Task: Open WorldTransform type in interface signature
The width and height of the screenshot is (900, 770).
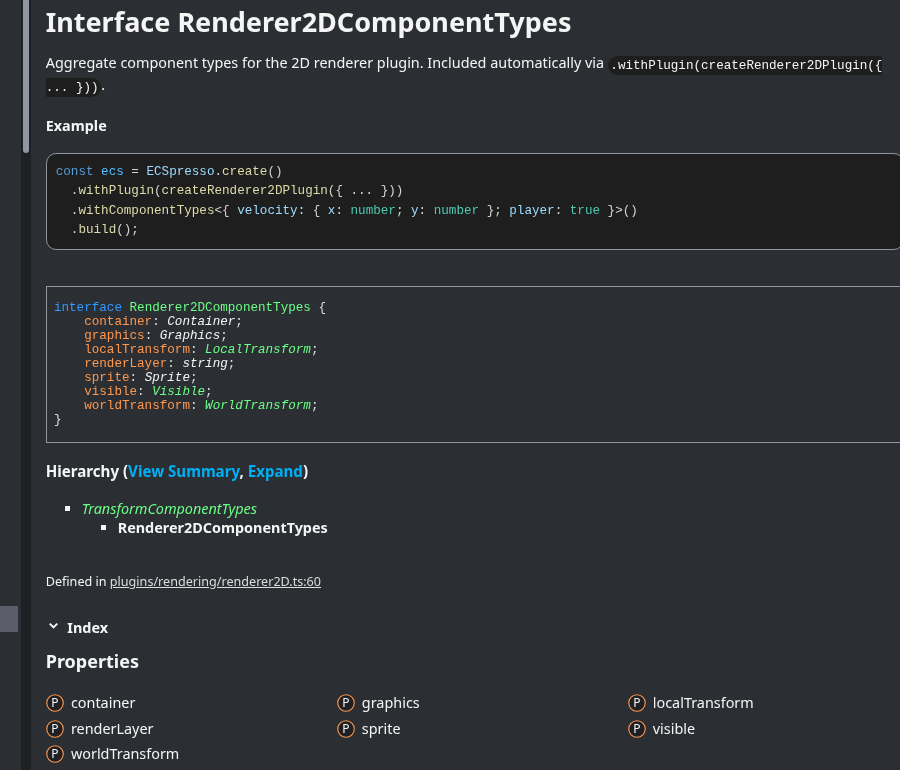Action: click(x=258, y=405)
